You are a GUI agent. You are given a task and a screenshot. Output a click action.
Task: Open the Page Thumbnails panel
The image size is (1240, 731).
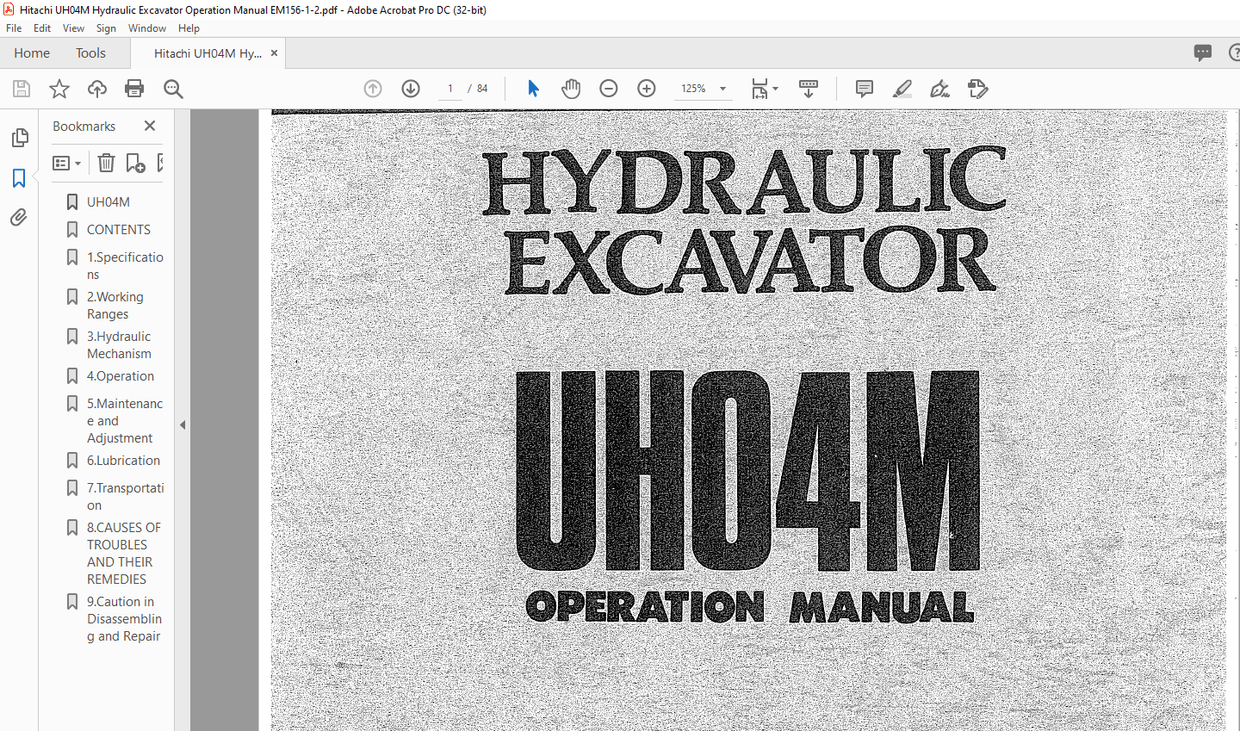20,137
